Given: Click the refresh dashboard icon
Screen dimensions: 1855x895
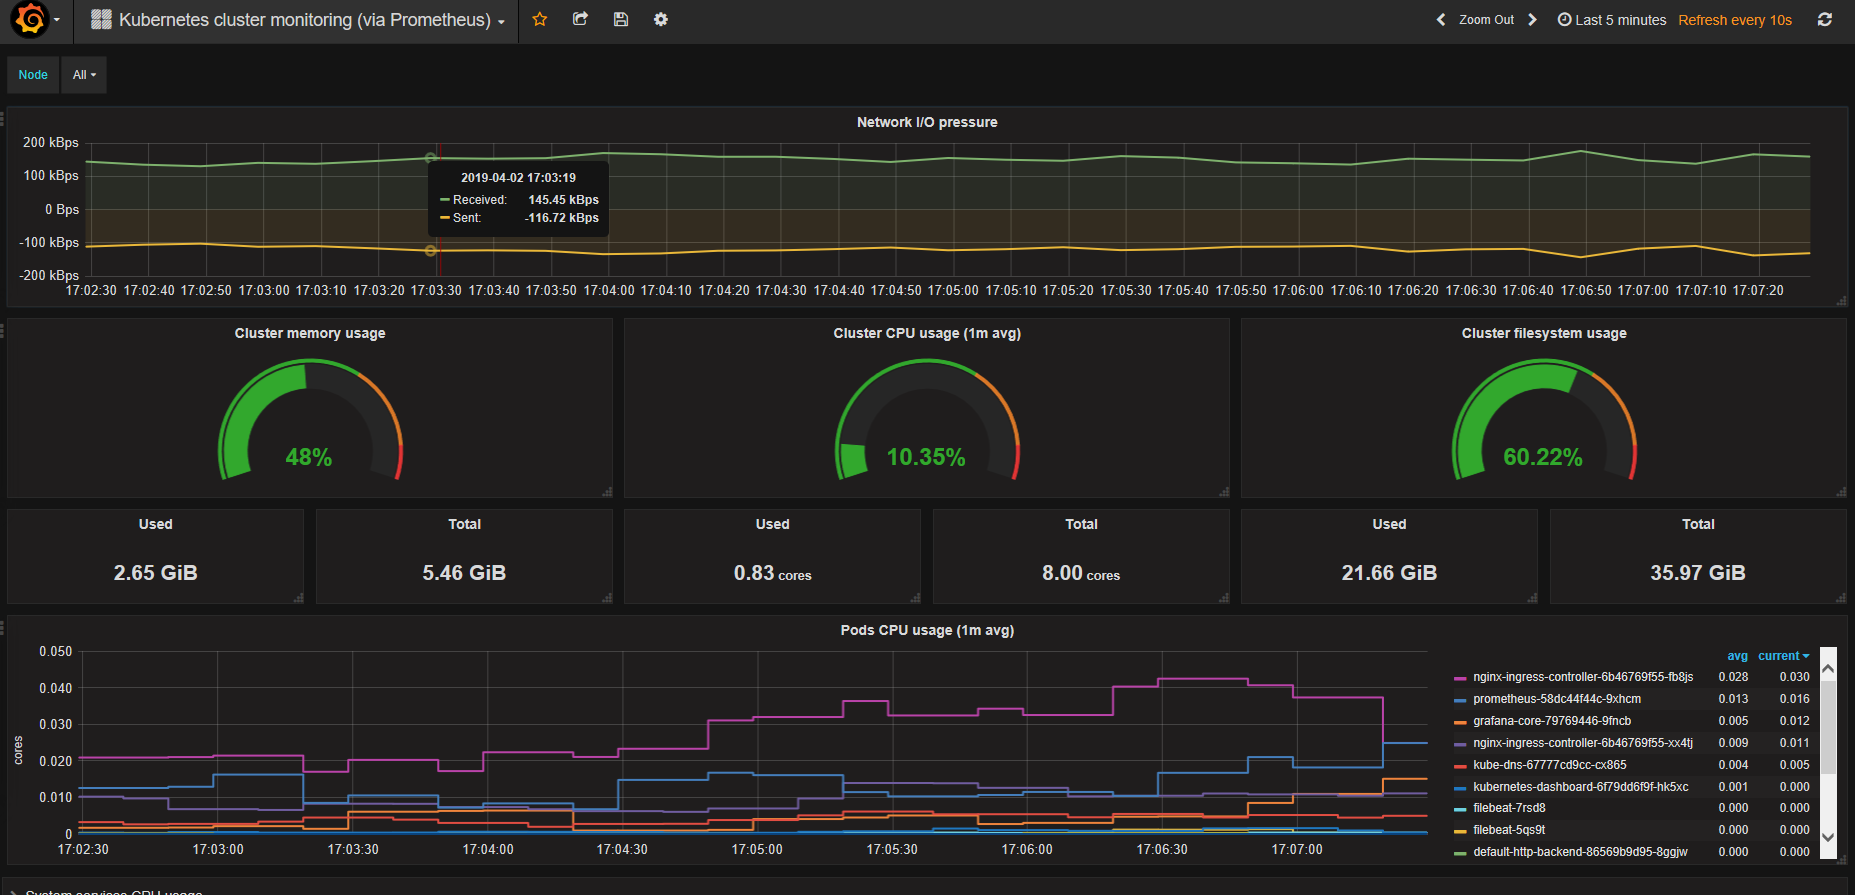Looking at the screenshot, I should [1825, 20].
